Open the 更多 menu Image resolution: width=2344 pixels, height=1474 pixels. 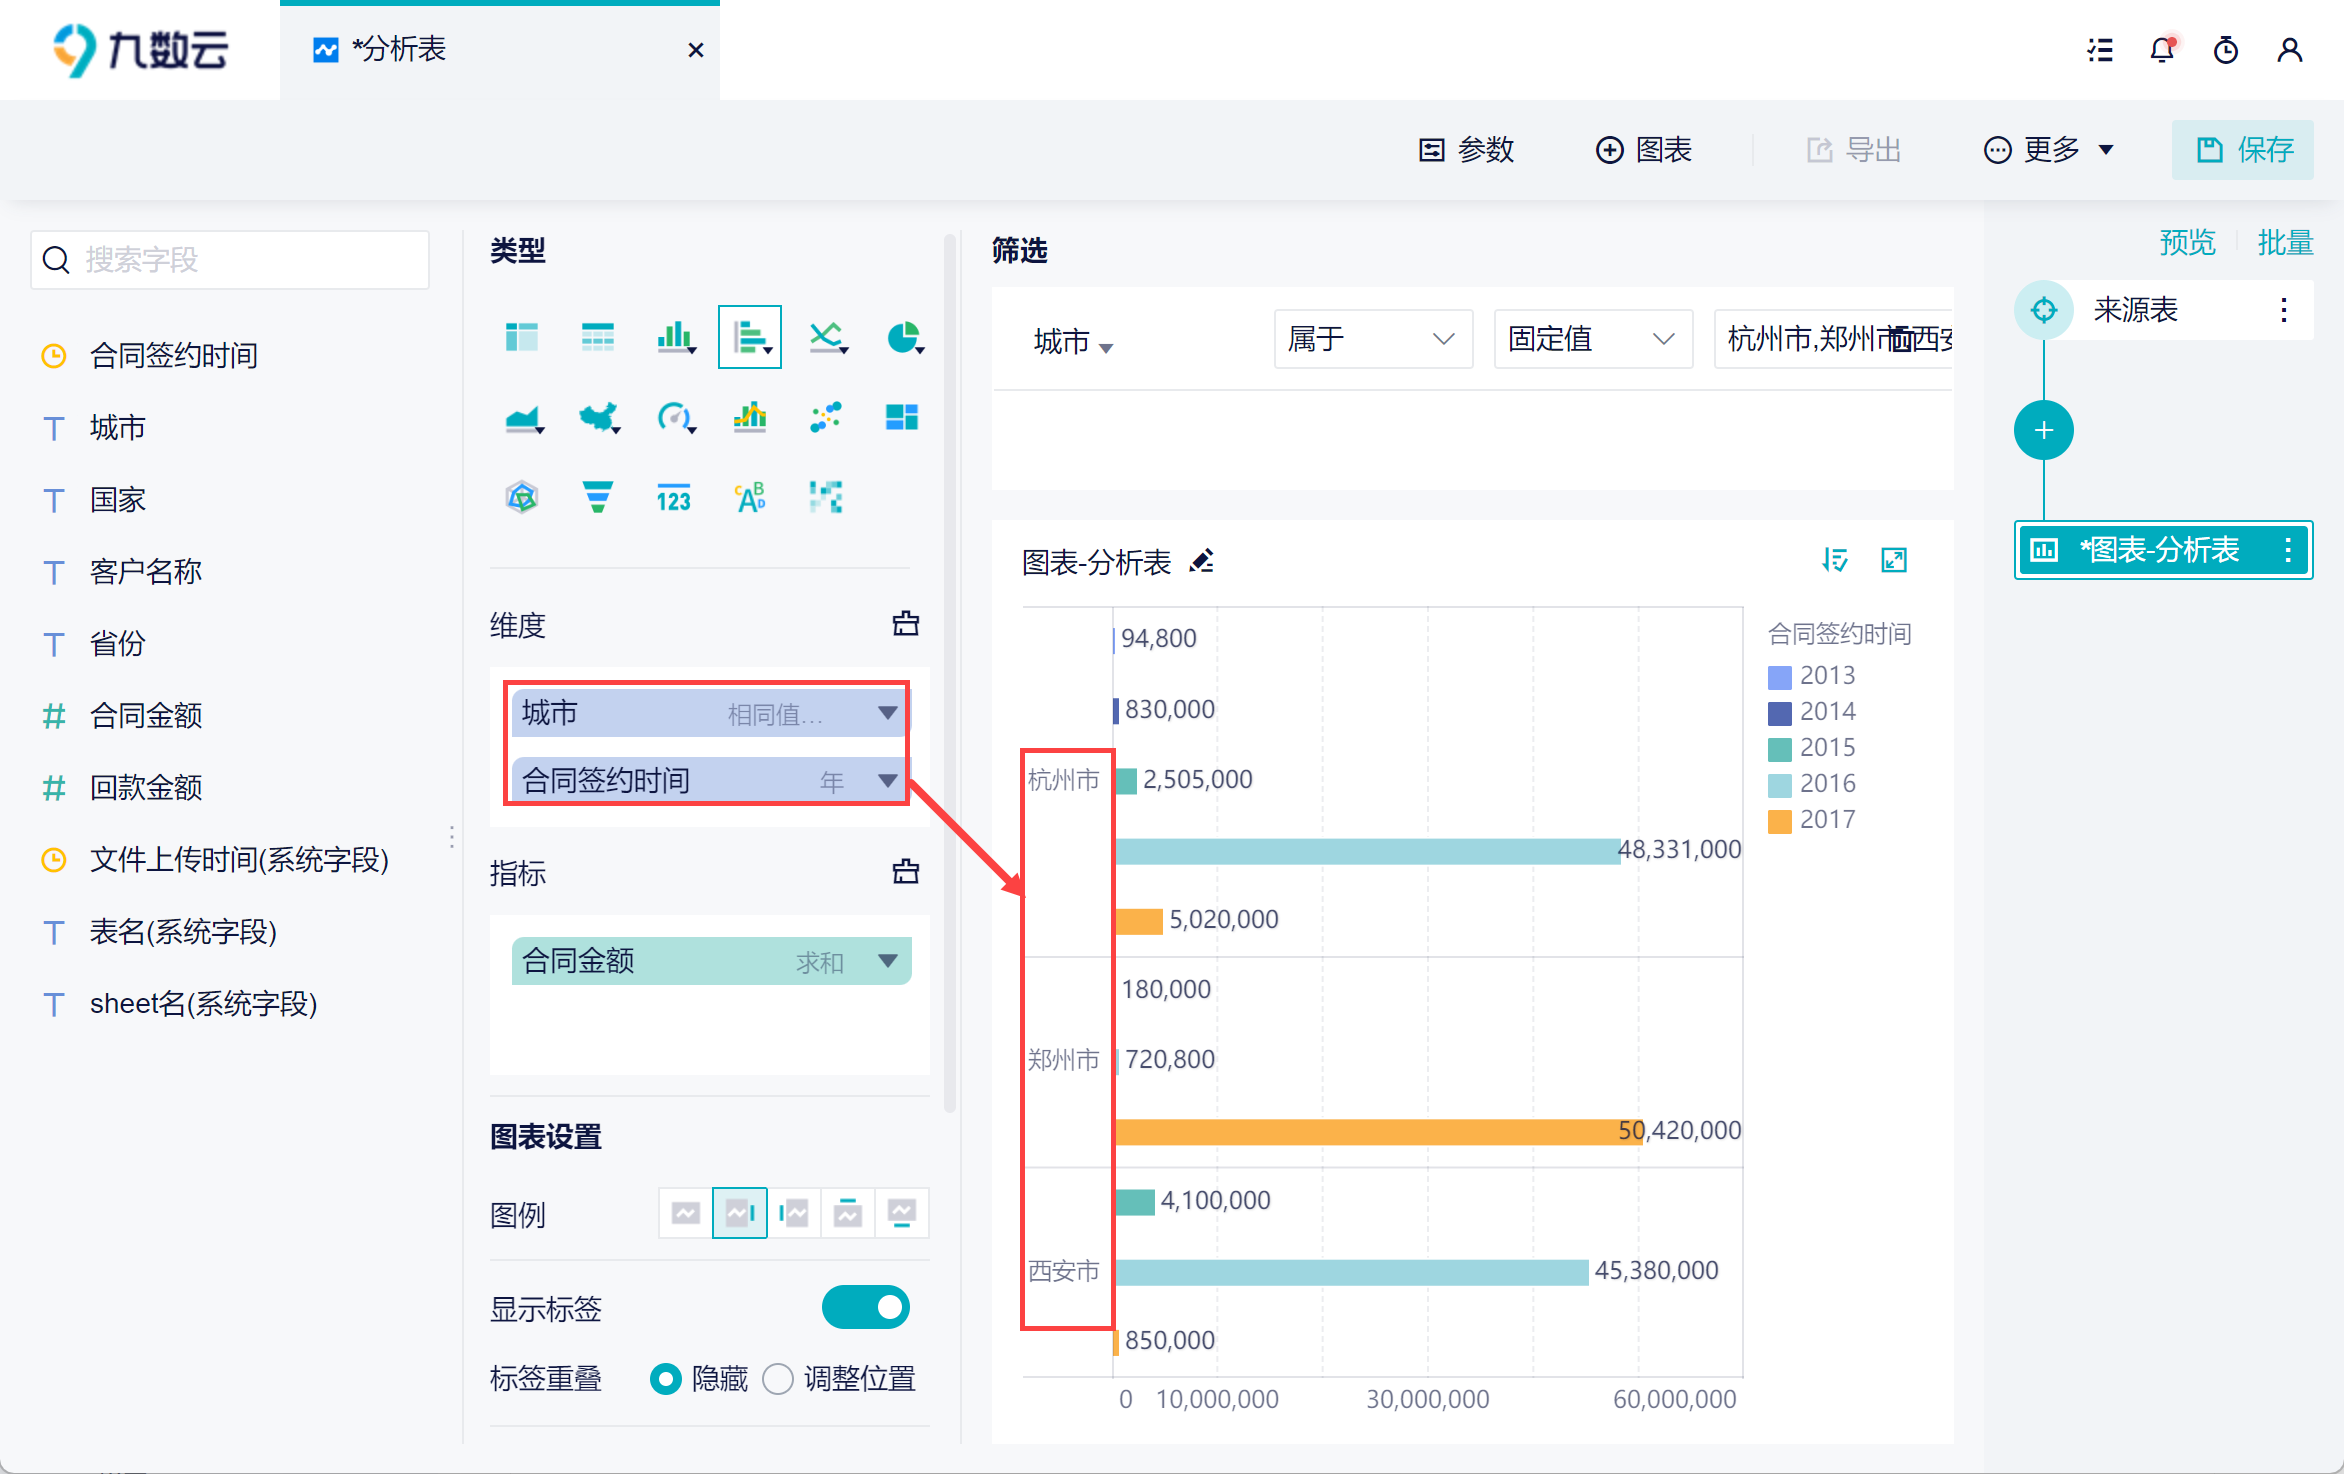click(x=2049, y=150)
